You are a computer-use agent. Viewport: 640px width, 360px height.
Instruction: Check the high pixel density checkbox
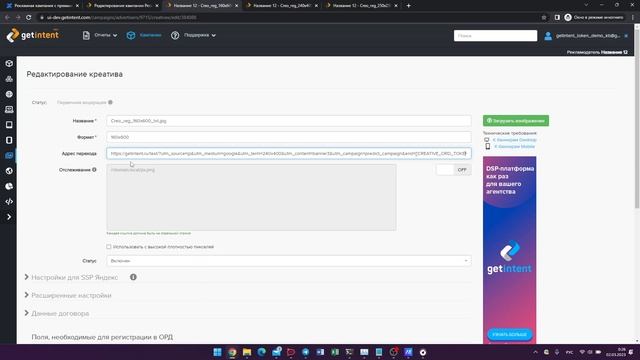(109, 247)
